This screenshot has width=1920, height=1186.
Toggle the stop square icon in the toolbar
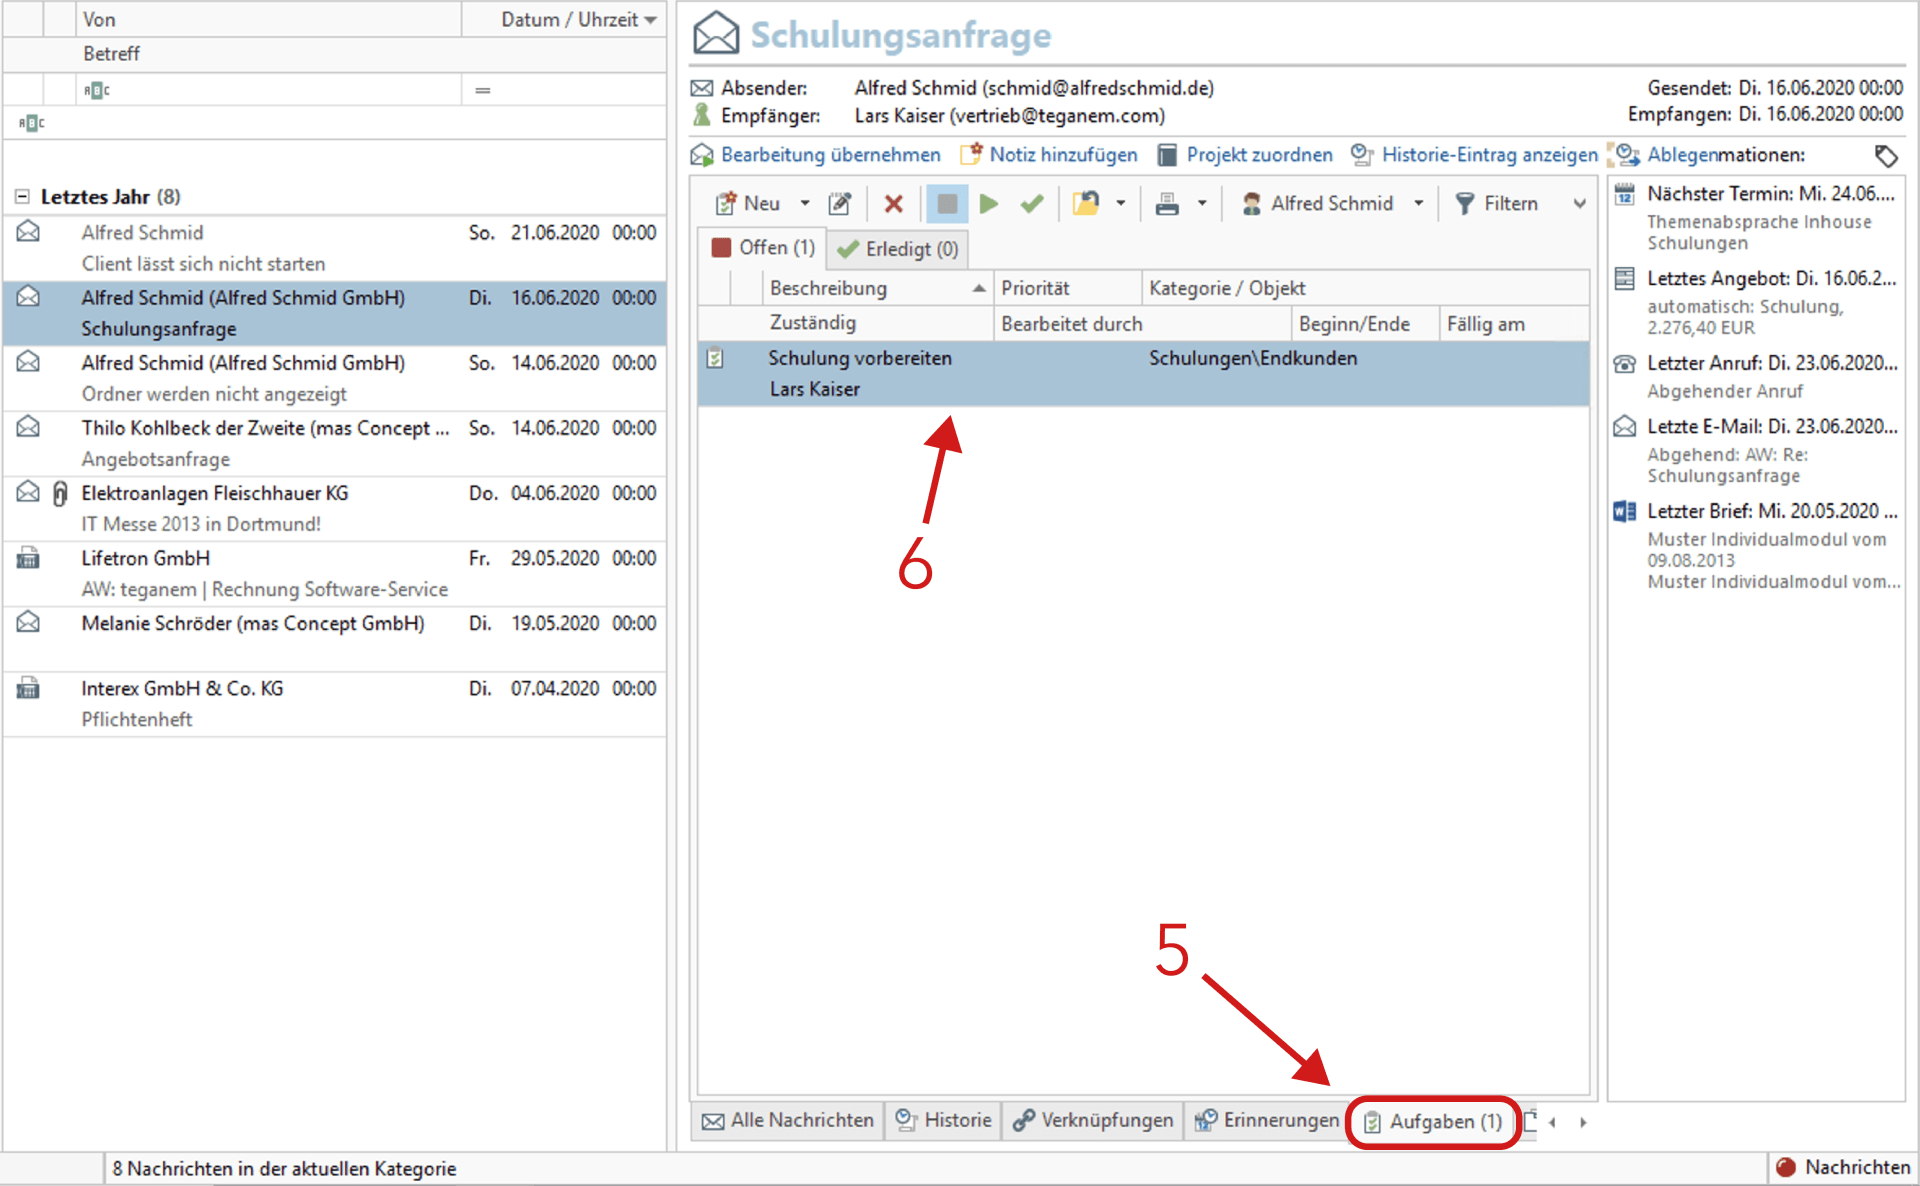(x=947, y=203)
